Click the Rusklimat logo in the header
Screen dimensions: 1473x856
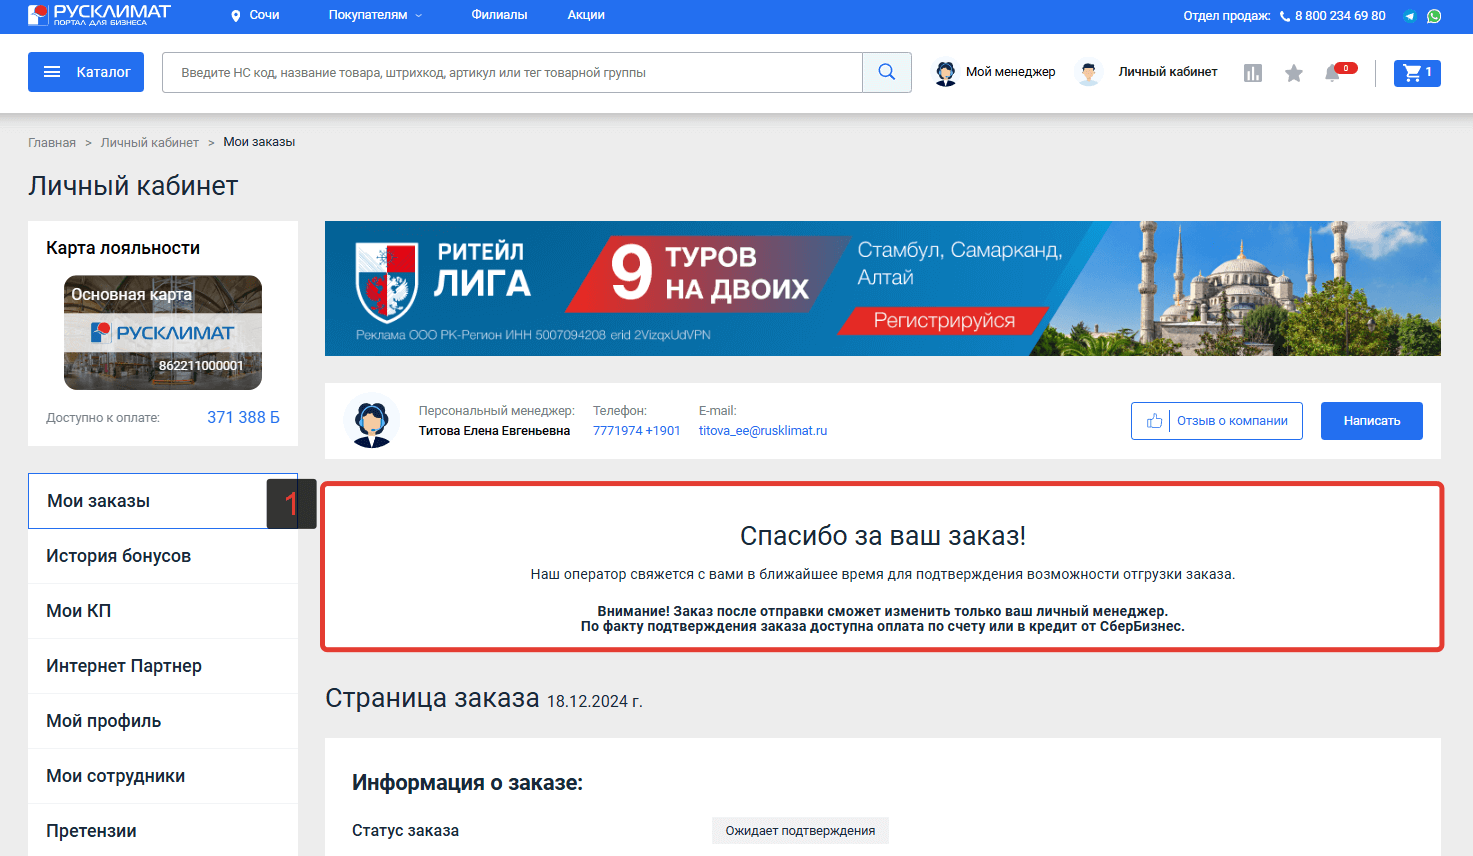click(99, 15)
